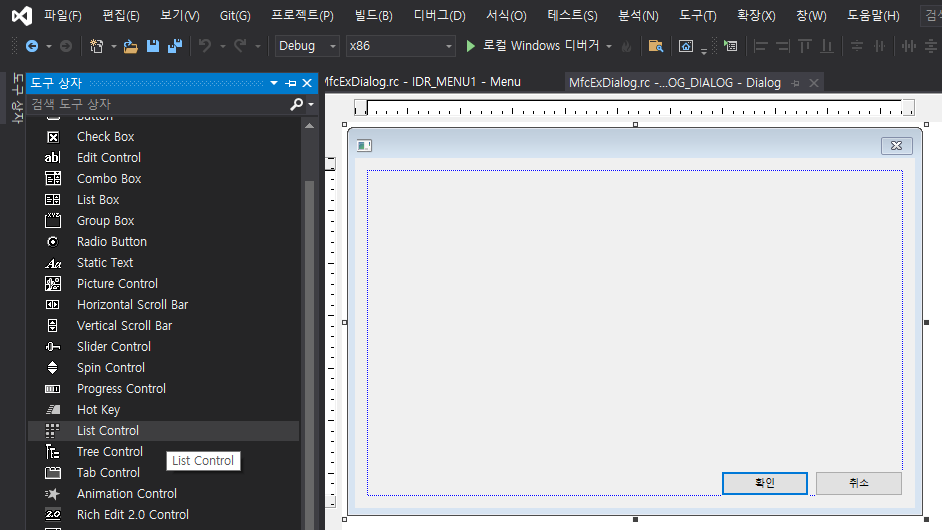Open the toolbox window options dropdown
The width and height of the screenshot is (942, 530).
pyautogui.click(x=274, y=83)
